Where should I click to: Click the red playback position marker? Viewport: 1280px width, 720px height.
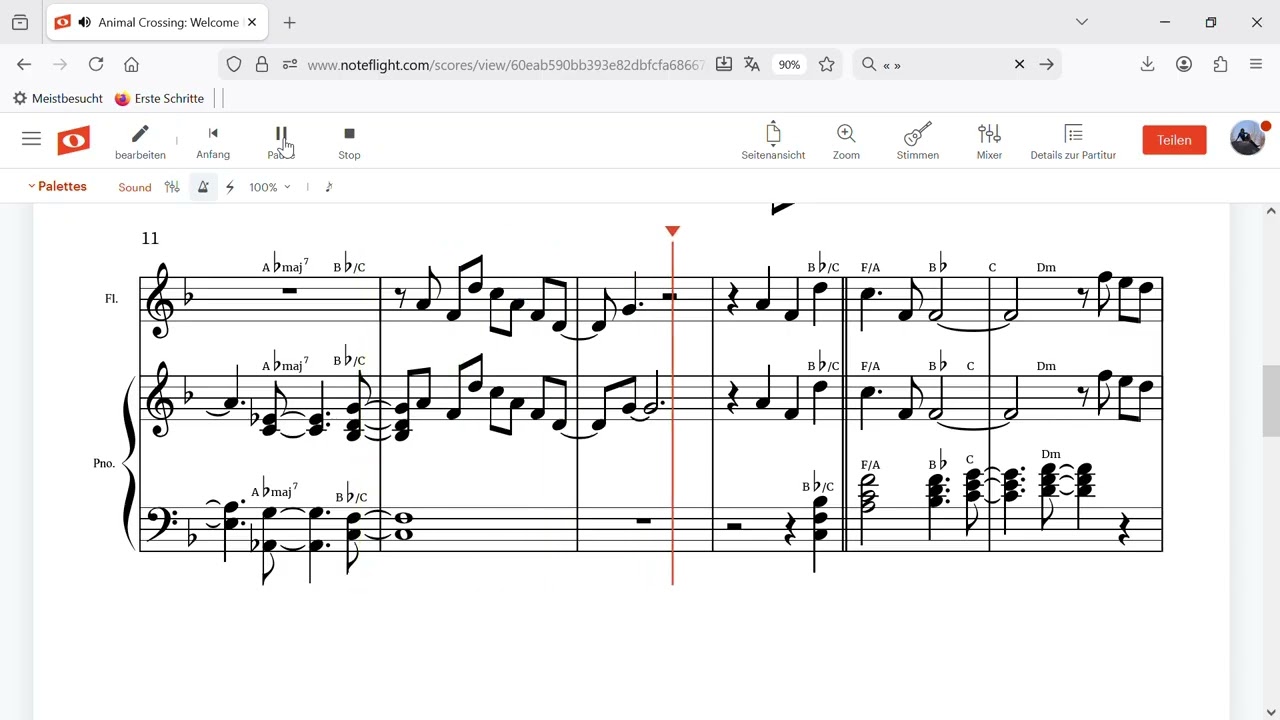pos(672,232)
